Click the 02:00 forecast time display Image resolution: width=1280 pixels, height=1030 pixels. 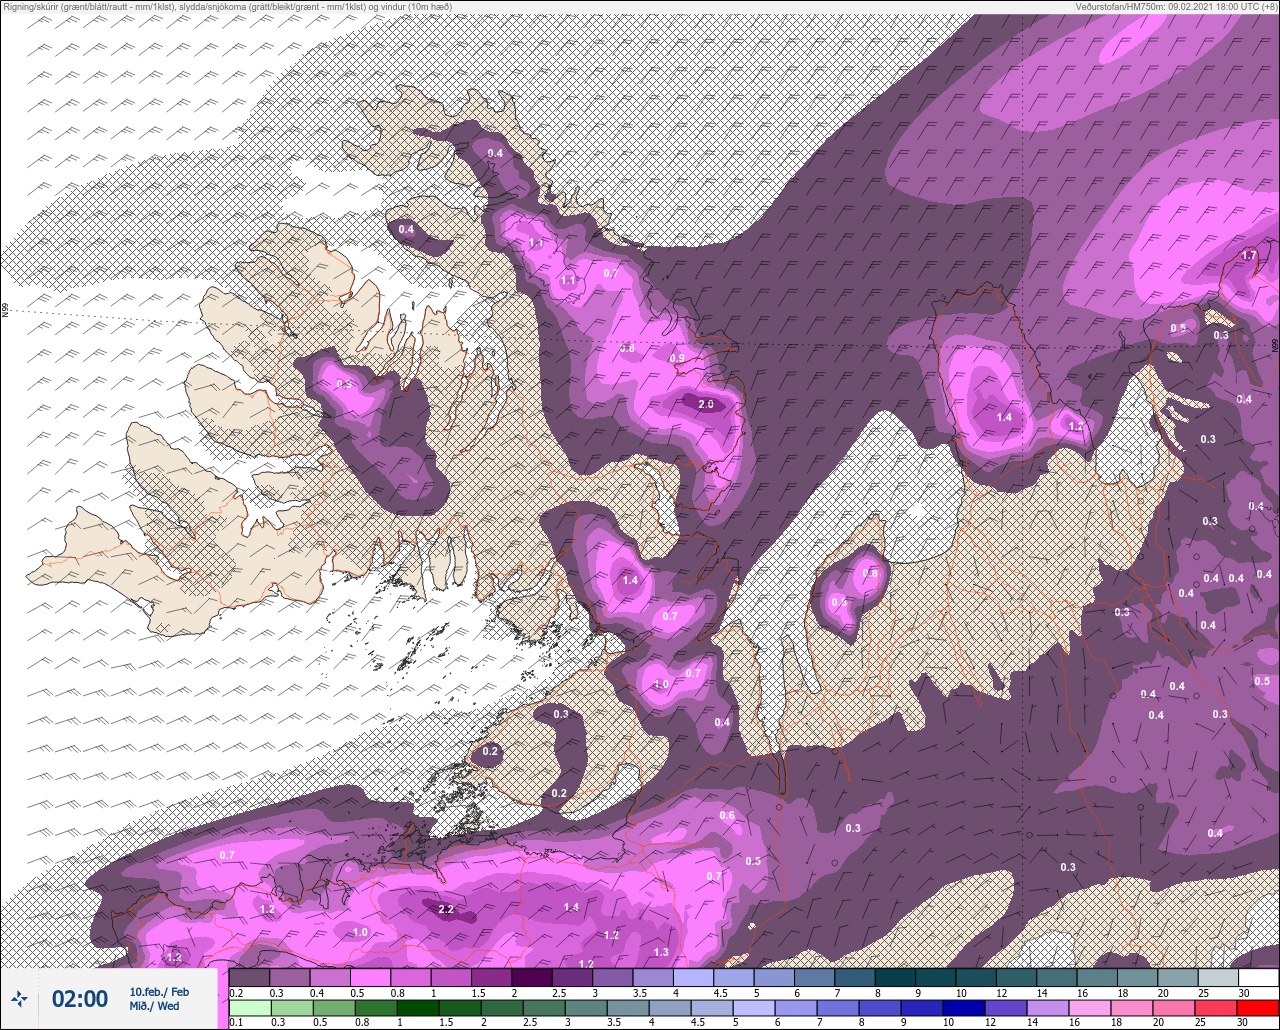click(80, 999)
